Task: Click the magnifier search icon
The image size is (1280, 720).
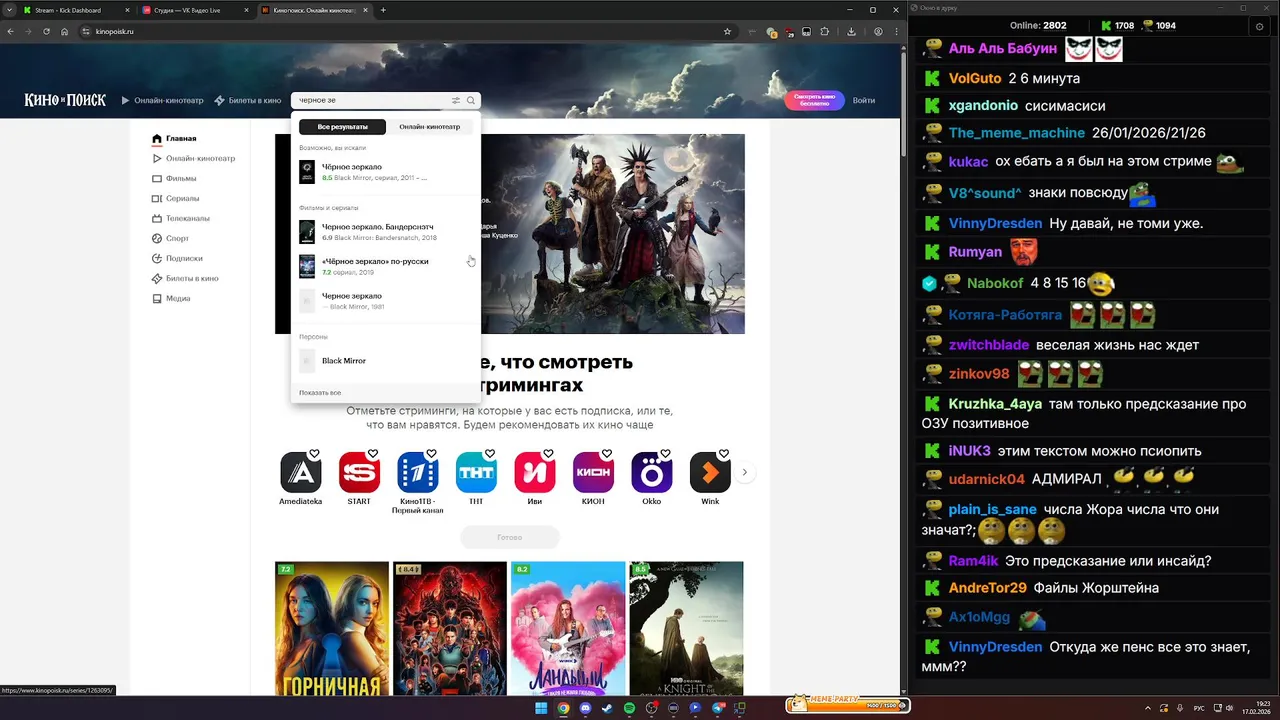Action: pos(471,100)
